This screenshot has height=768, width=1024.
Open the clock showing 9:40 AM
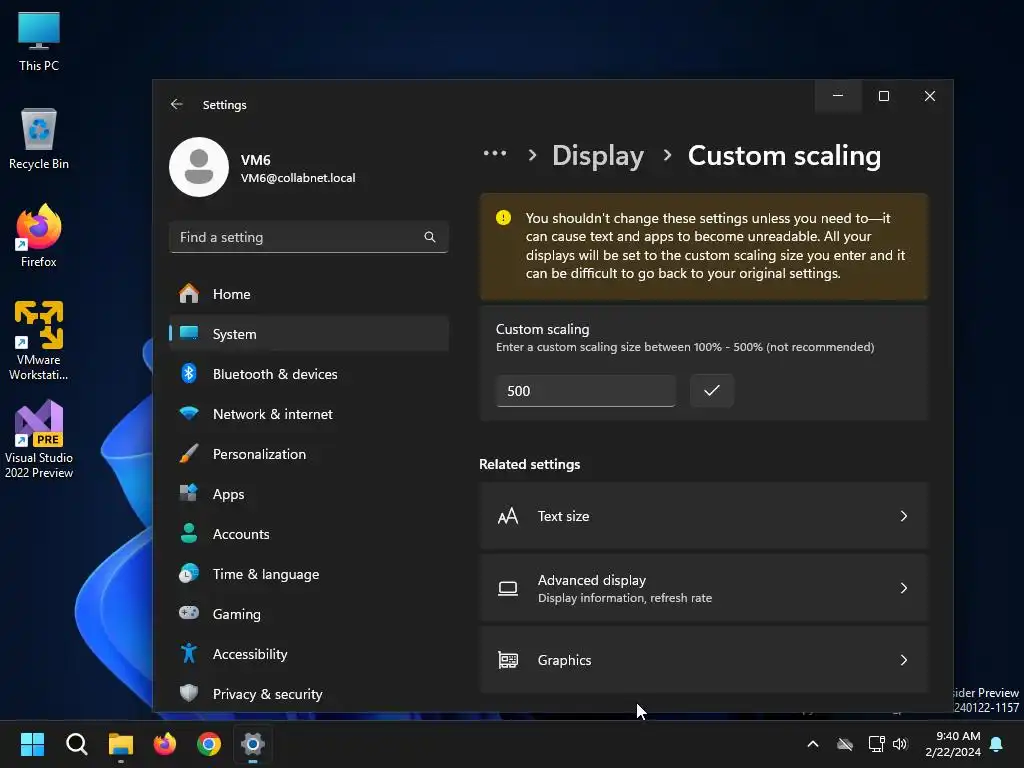(x=953, y=744)
